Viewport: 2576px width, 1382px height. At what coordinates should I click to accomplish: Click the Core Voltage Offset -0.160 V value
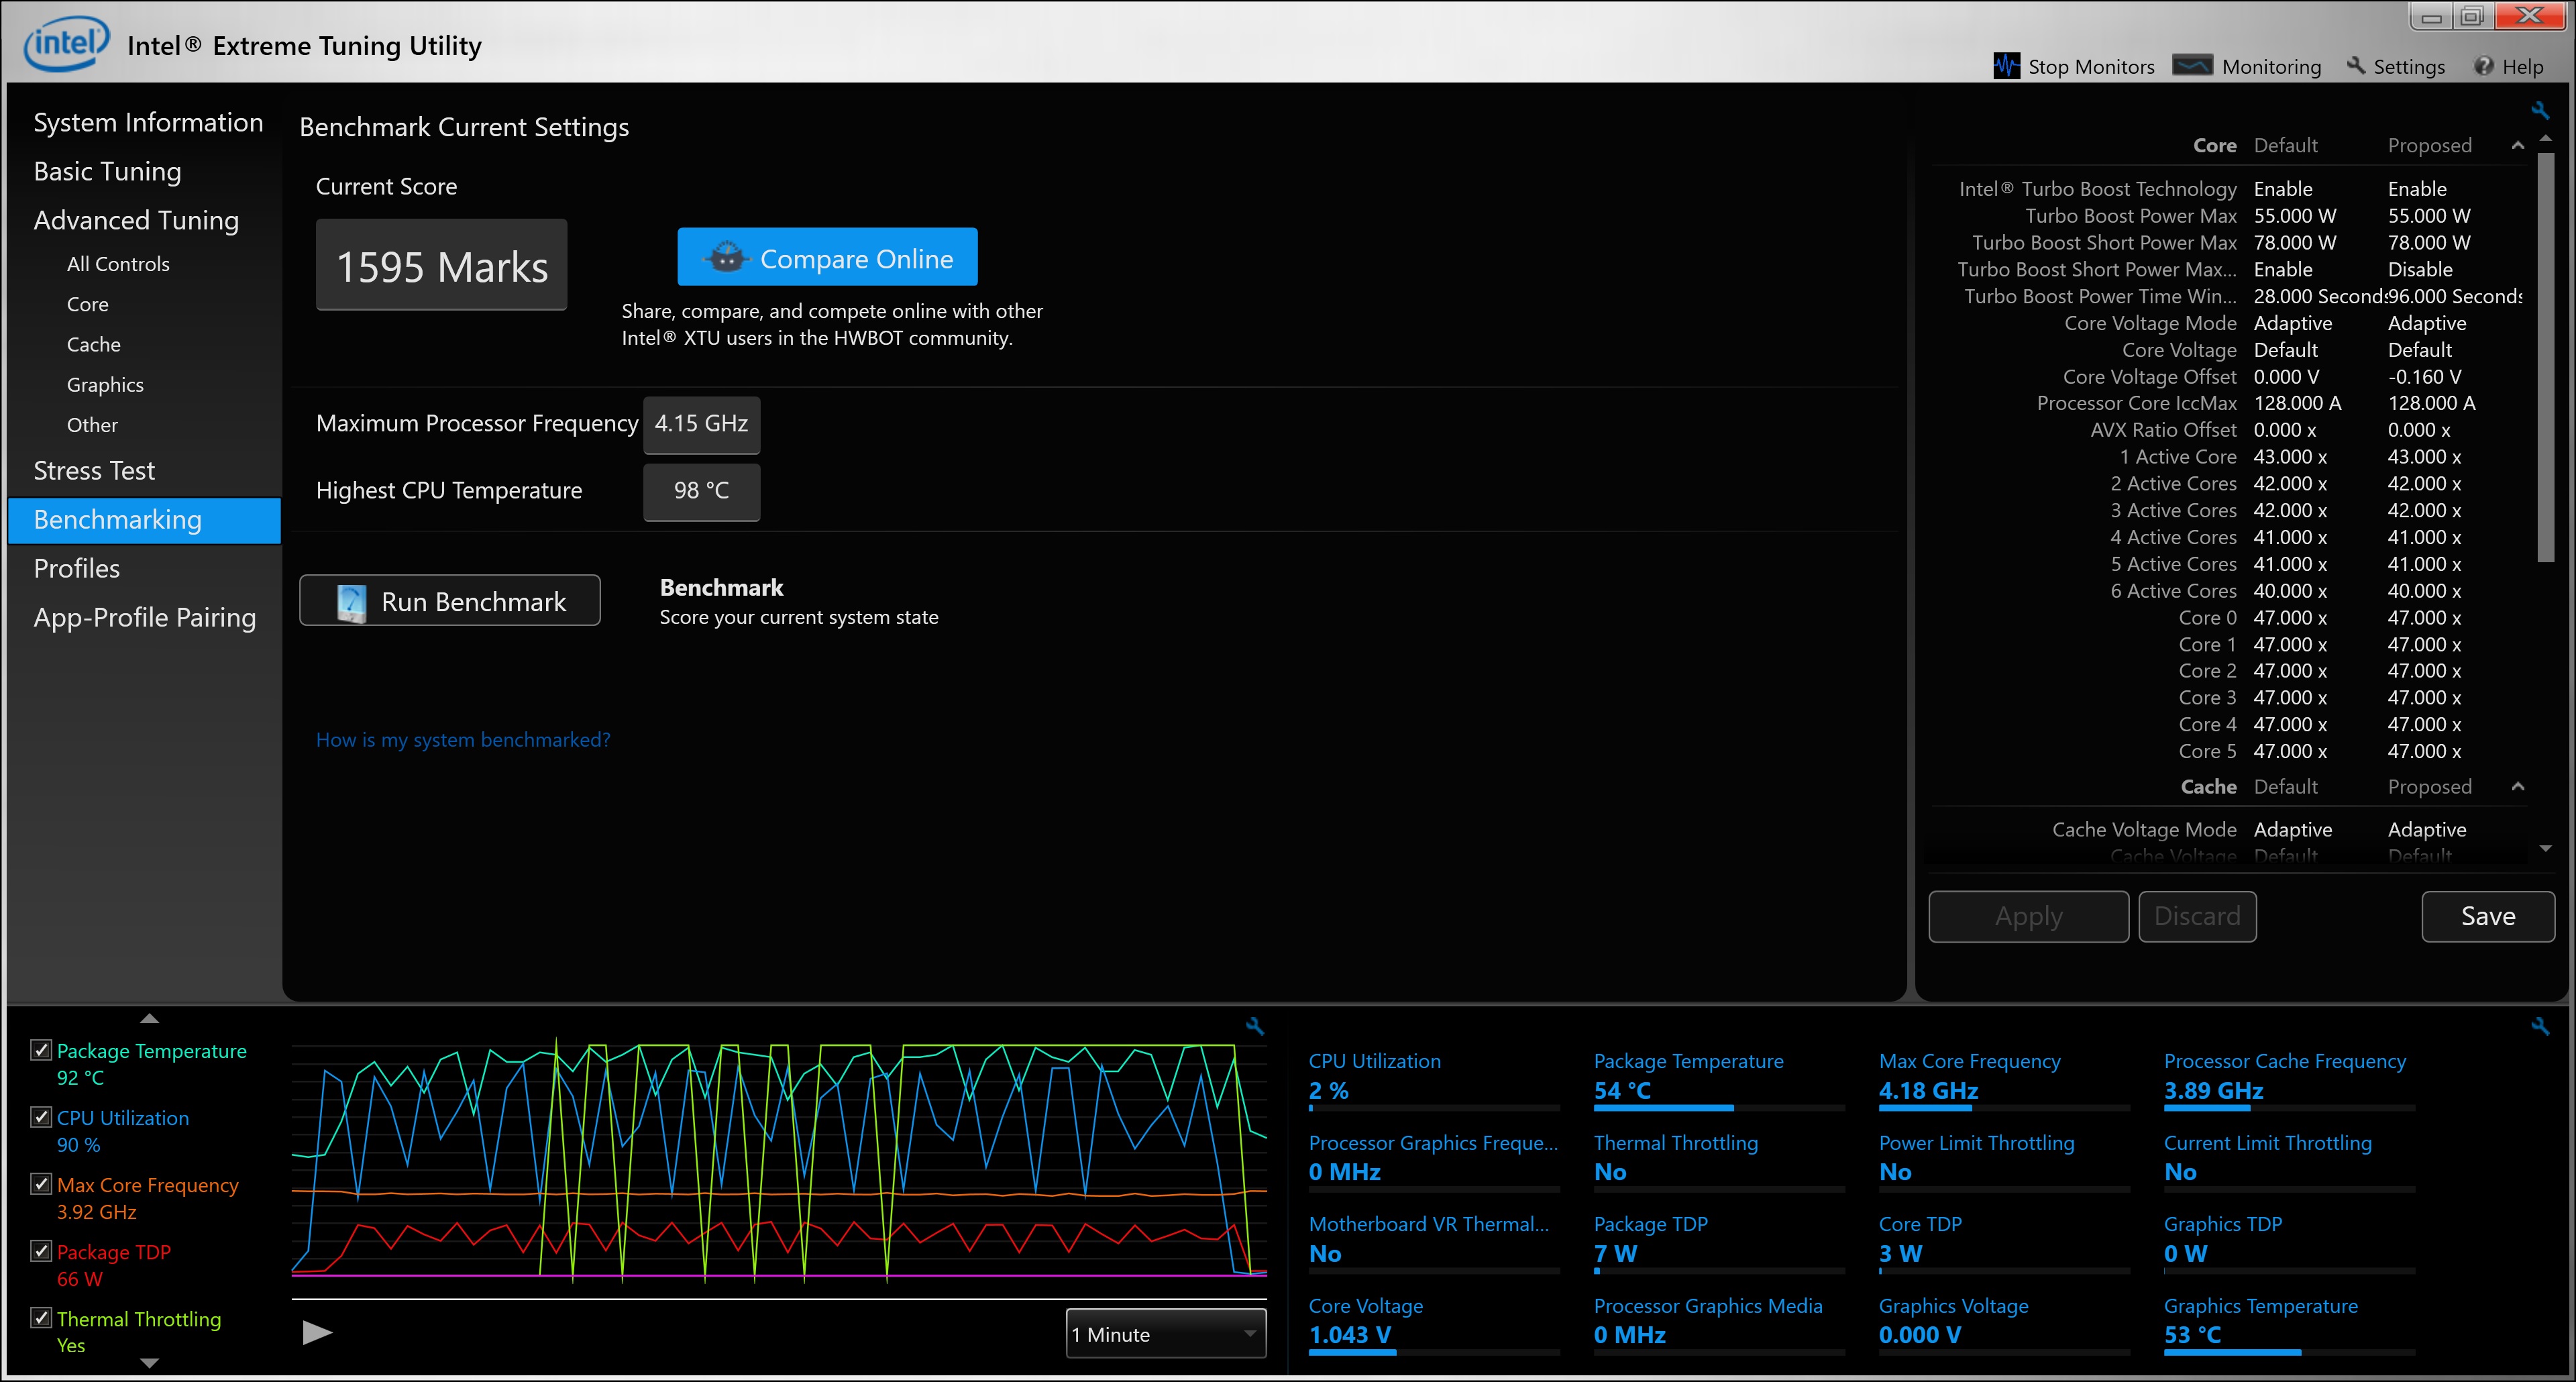point(2424,377)
